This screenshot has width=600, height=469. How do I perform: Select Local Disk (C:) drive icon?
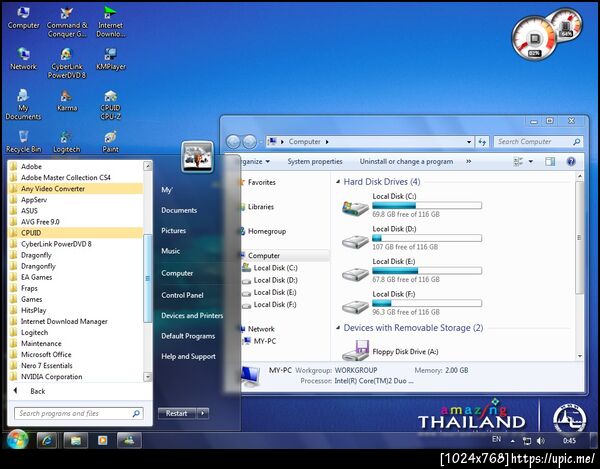tap(355, 207)
